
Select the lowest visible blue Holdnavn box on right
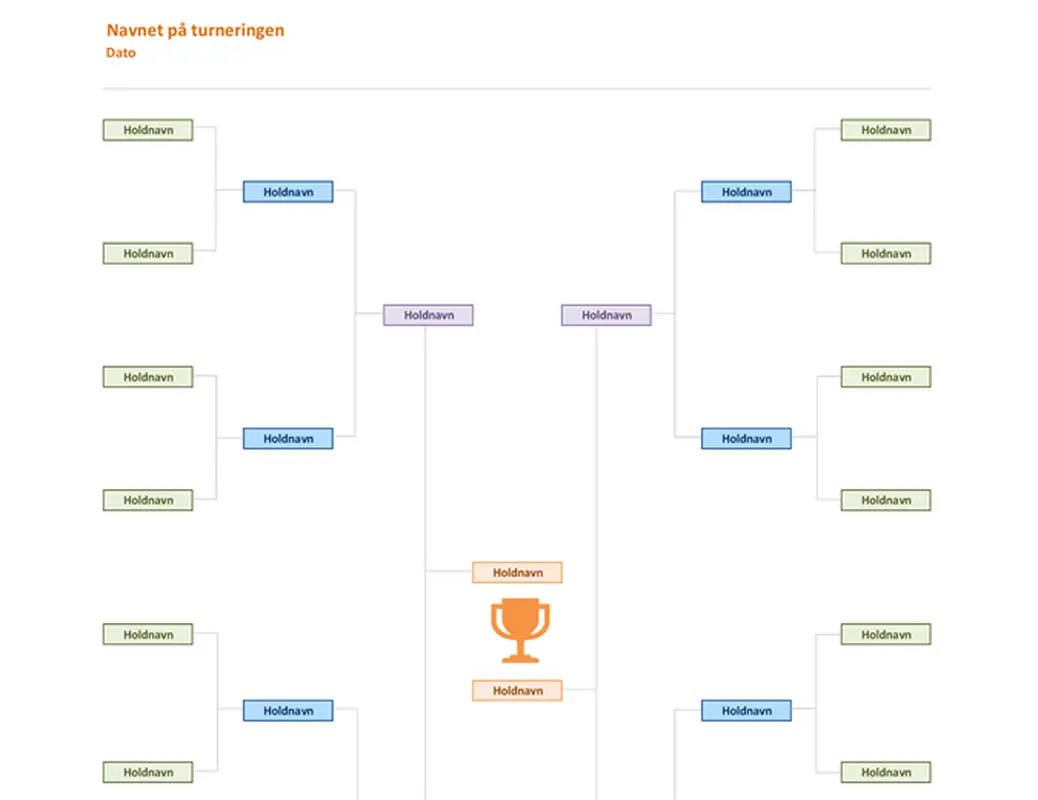[746, 711]
